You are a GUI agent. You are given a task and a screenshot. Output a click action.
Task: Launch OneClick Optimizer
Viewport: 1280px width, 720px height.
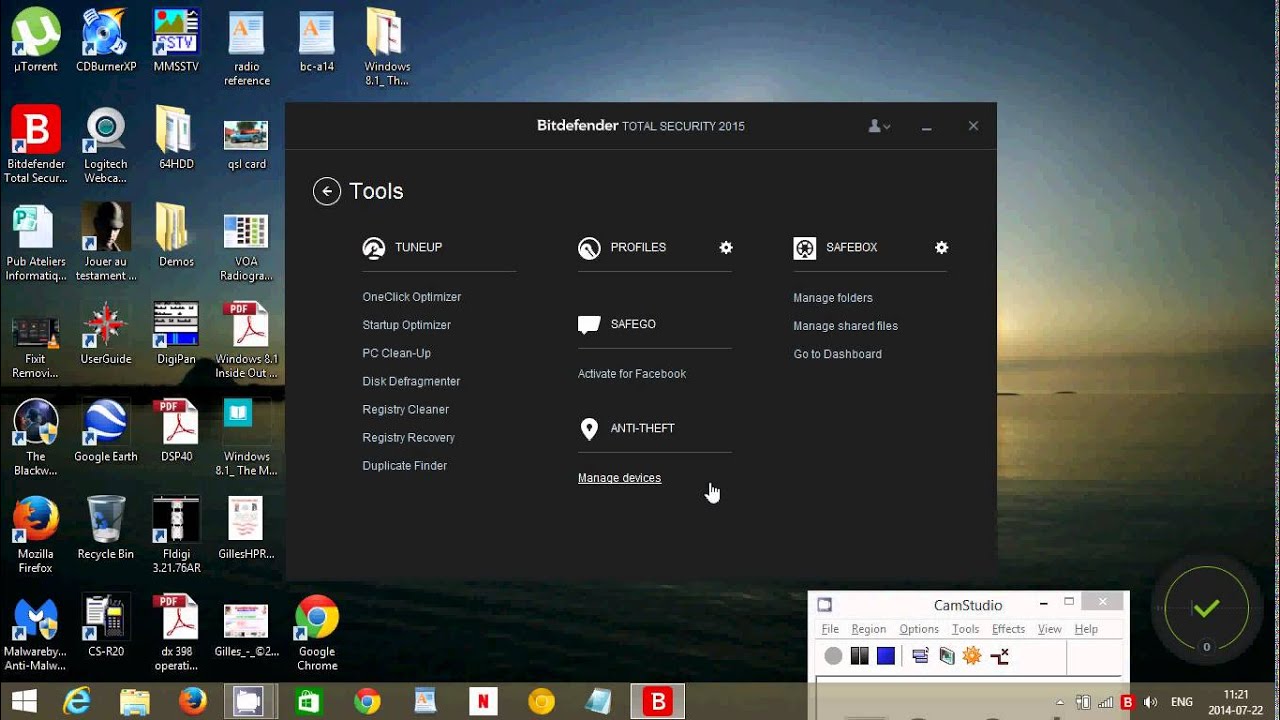(x=412, y=297)
